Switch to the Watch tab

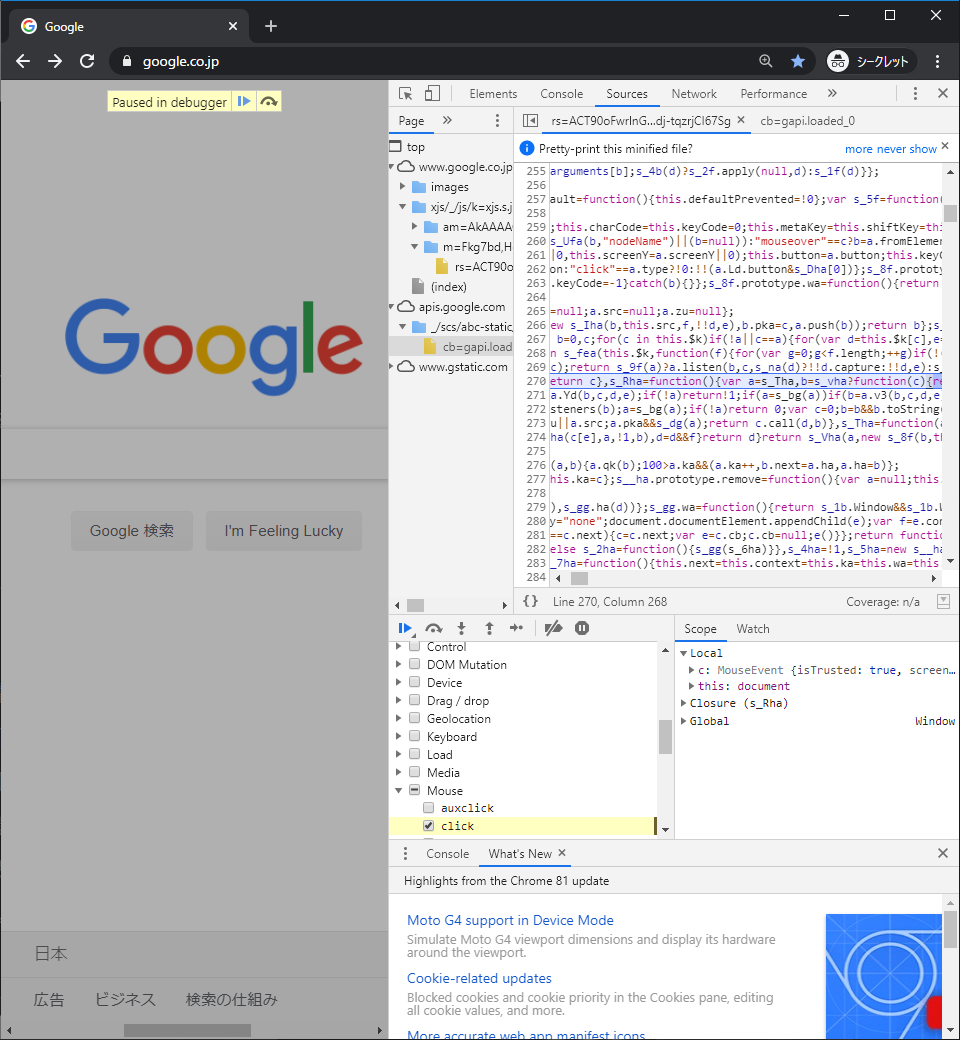click(752, 629)
